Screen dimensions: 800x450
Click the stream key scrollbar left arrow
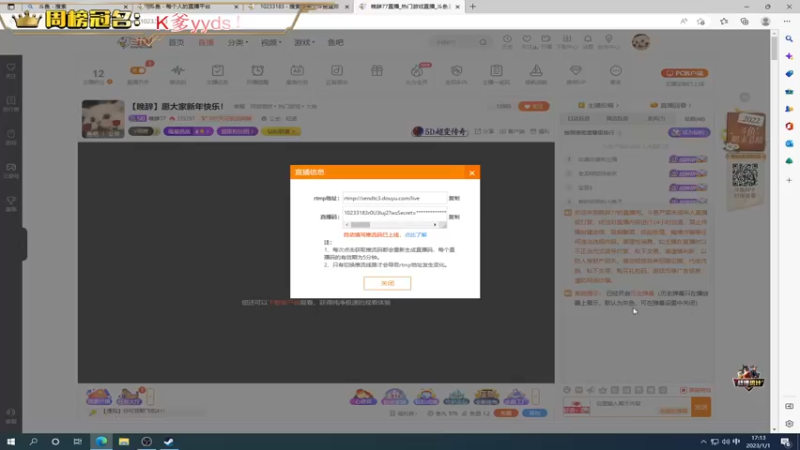[x=347, y=225]
